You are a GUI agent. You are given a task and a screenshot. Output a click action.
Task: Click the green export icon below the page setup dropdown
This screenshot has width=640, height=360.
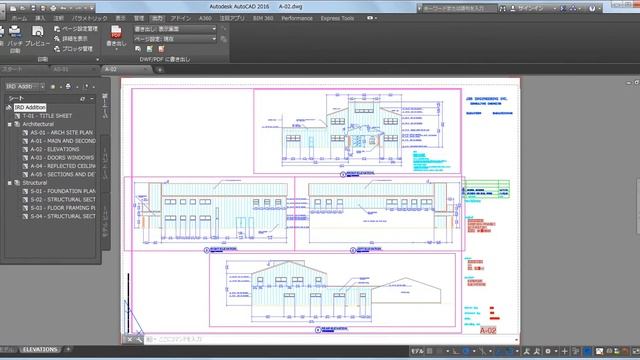[x=150, y=49]
